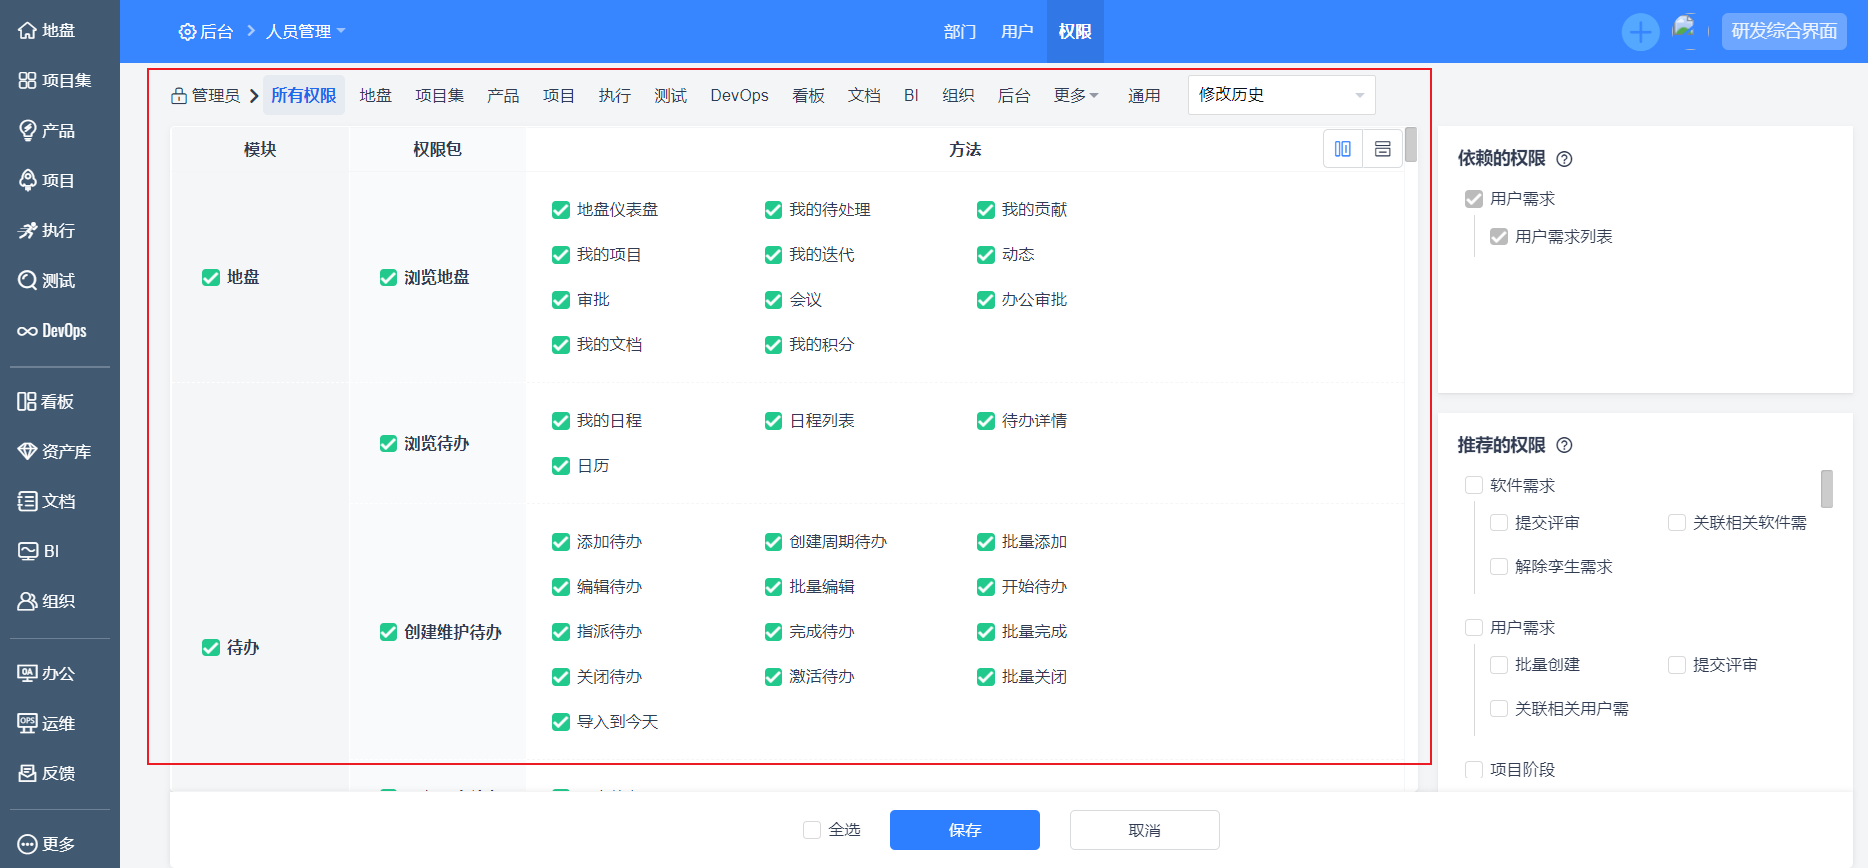Switch to the 用户 top tab
This screenshot has width=1868, height=868.
[x=1017, y=32]
